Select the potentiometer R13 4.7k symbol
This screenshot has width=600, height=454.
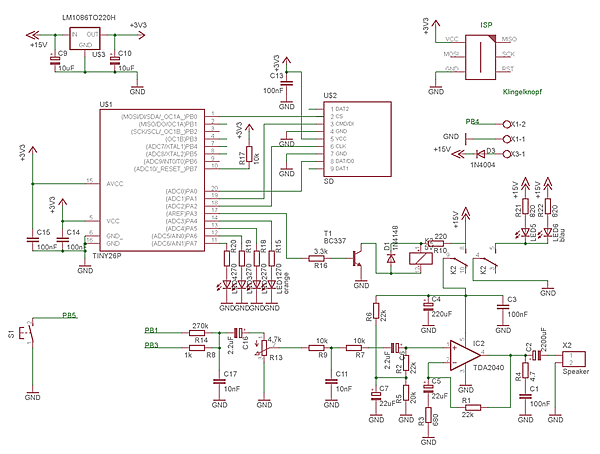tap(264, 348)
